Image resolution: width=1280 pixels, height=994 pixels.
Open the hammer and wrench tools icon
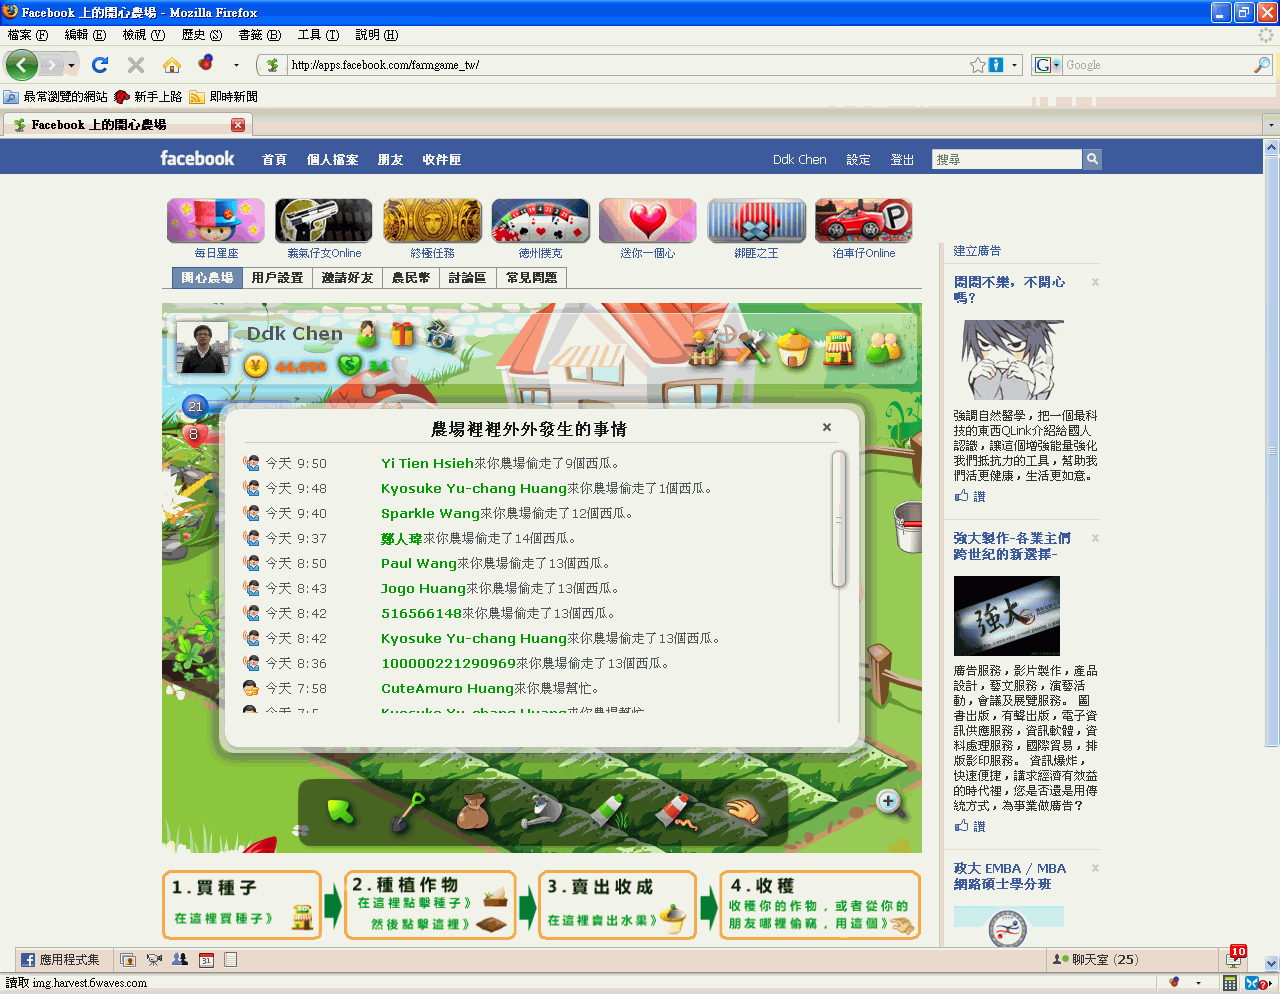(754, 348)
